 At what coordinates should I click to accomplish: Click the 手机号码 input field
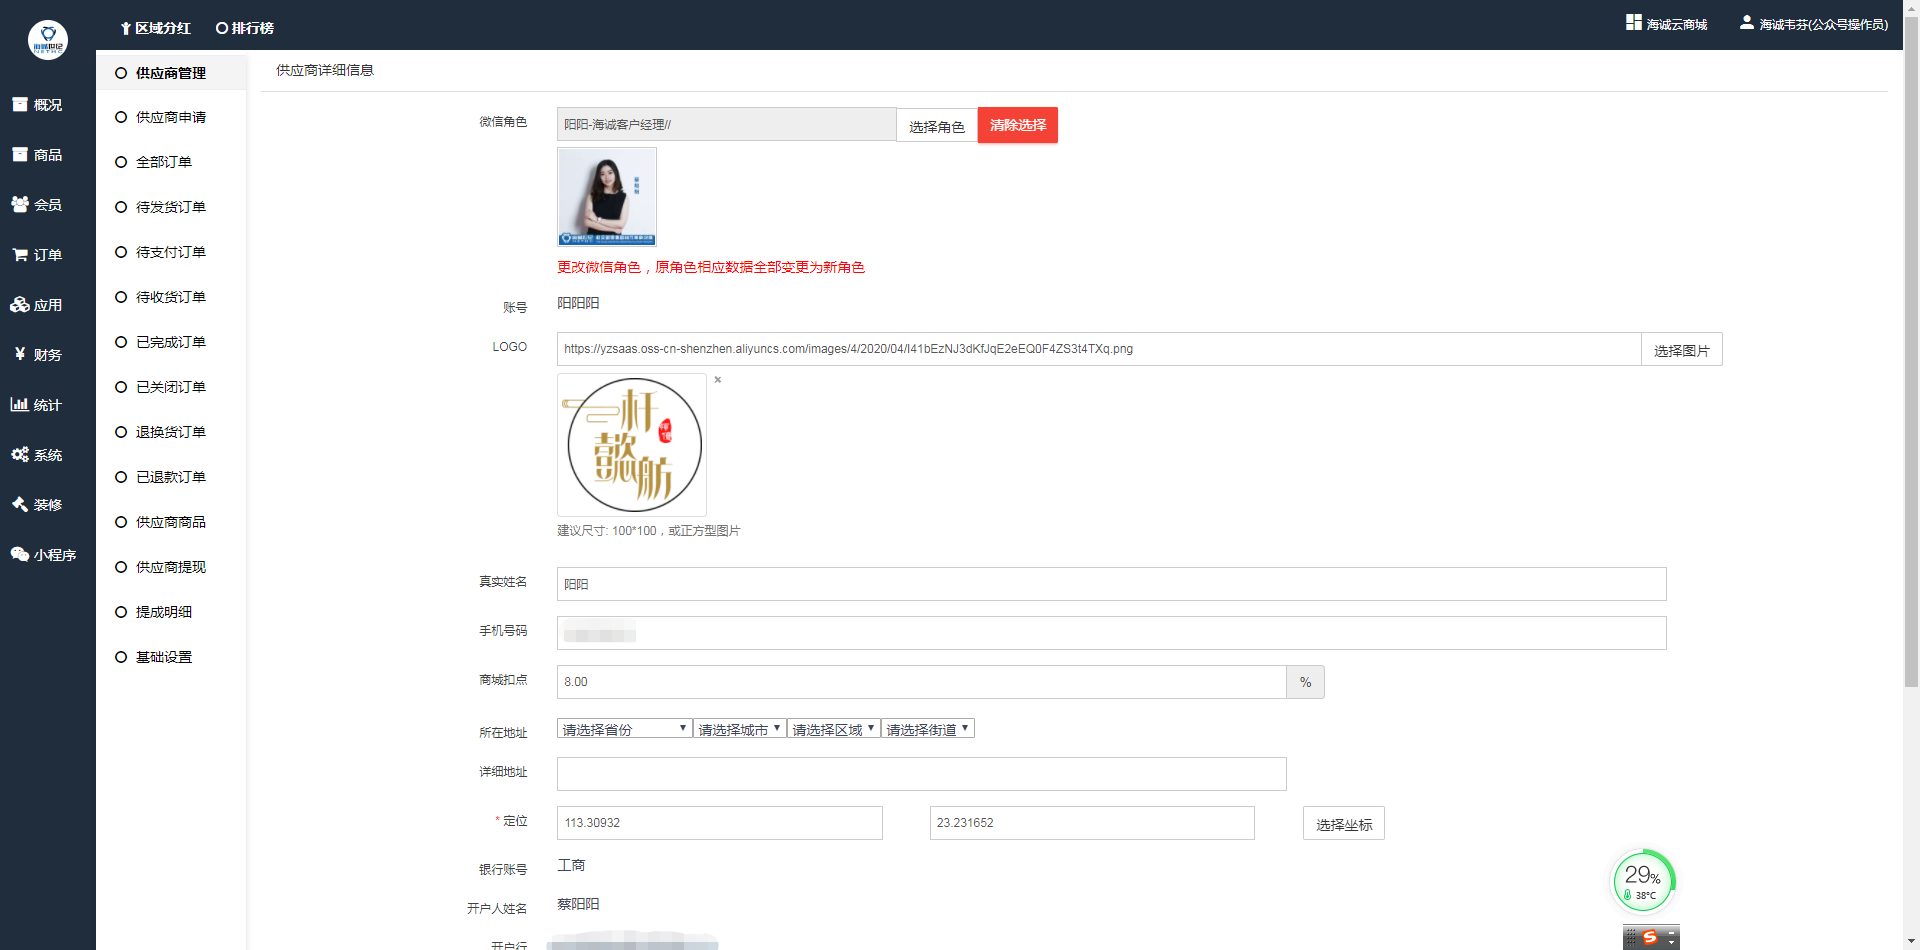tap(1112, 633)
